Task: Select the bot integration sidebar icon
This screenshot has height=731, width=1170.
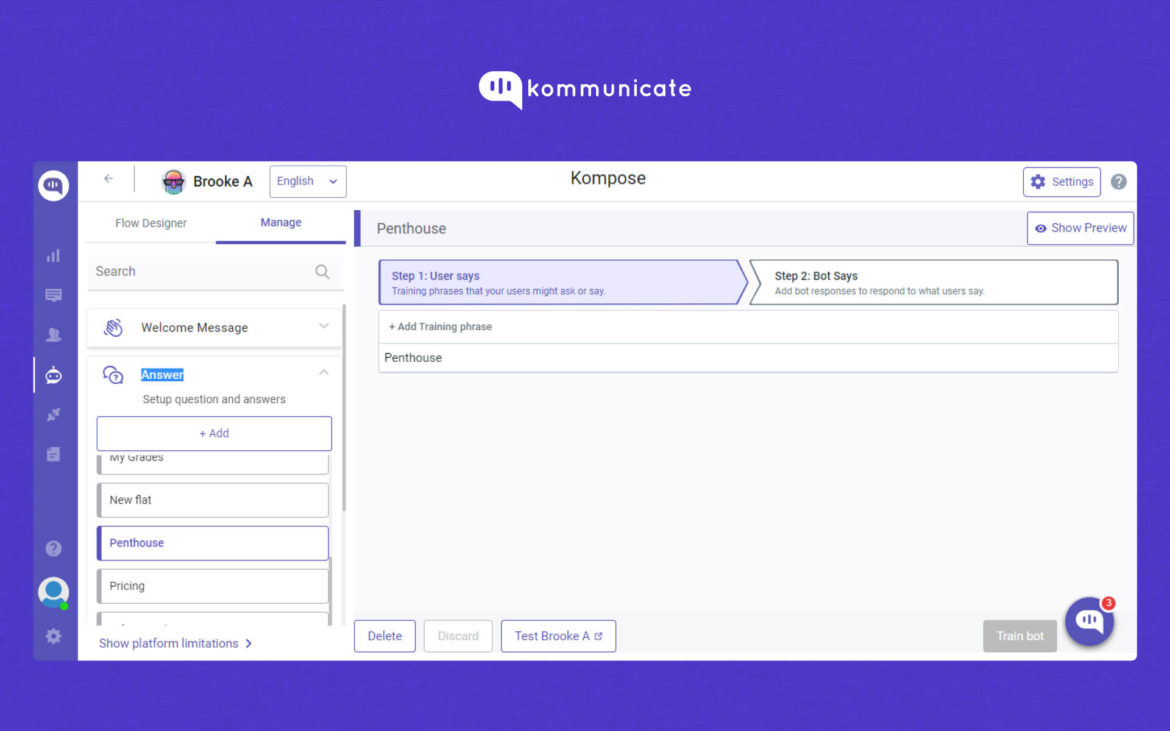Action: (x=53, y=375)
